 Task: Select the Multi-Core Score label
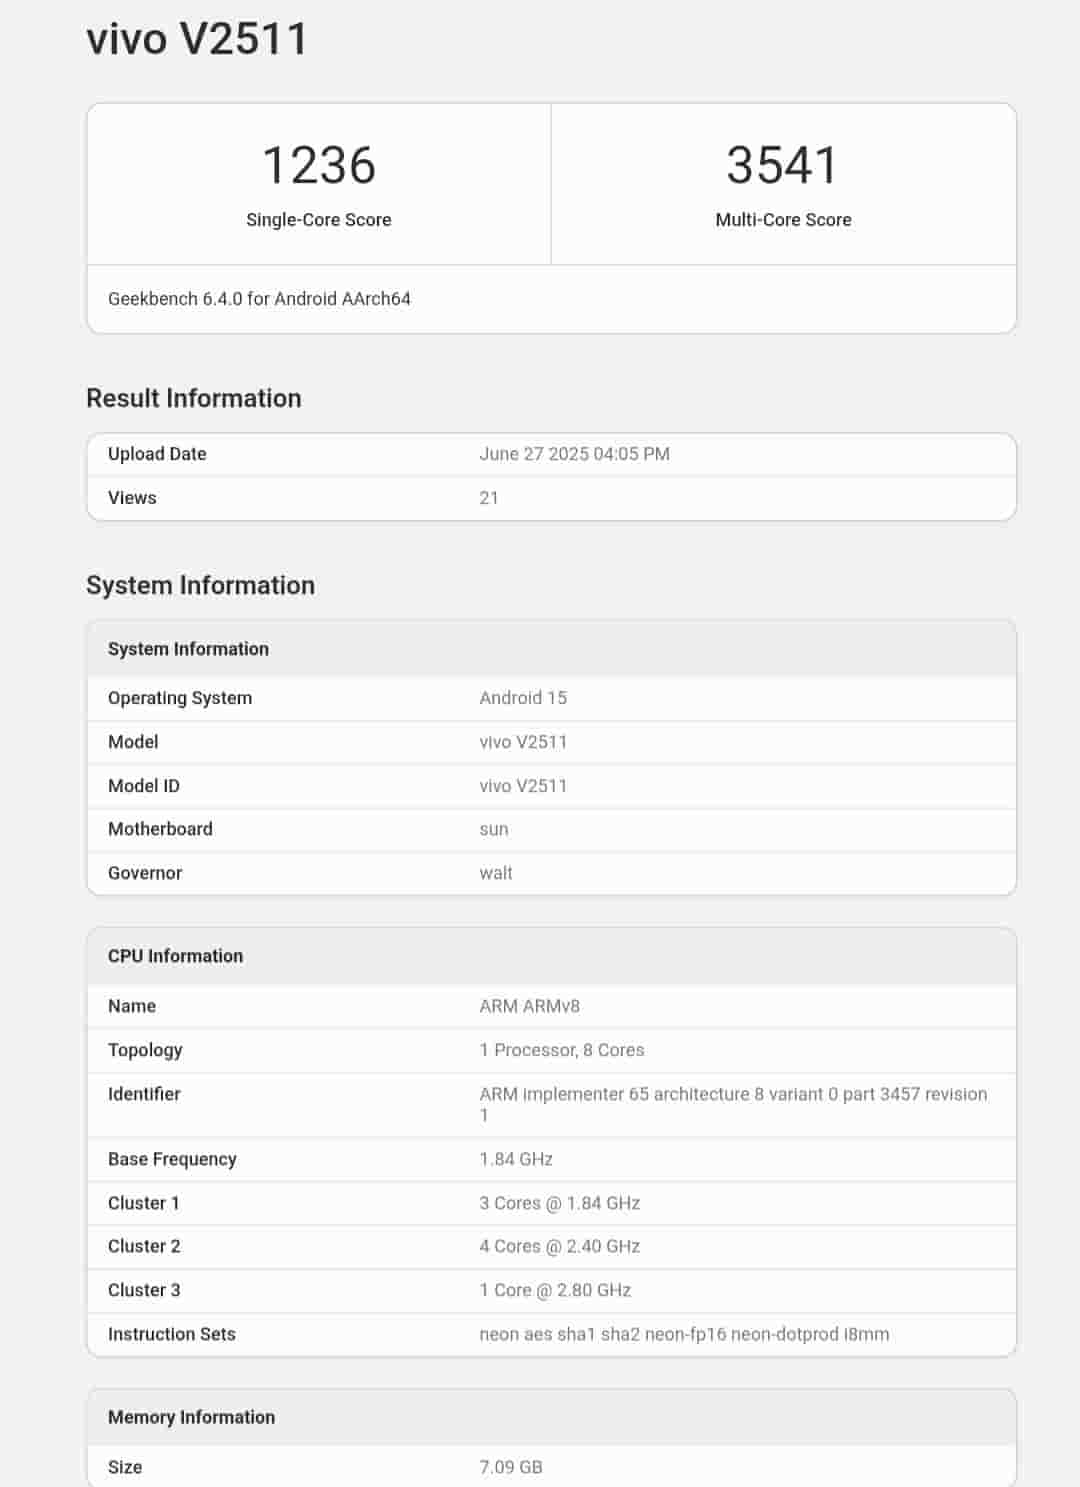point(783,220)
